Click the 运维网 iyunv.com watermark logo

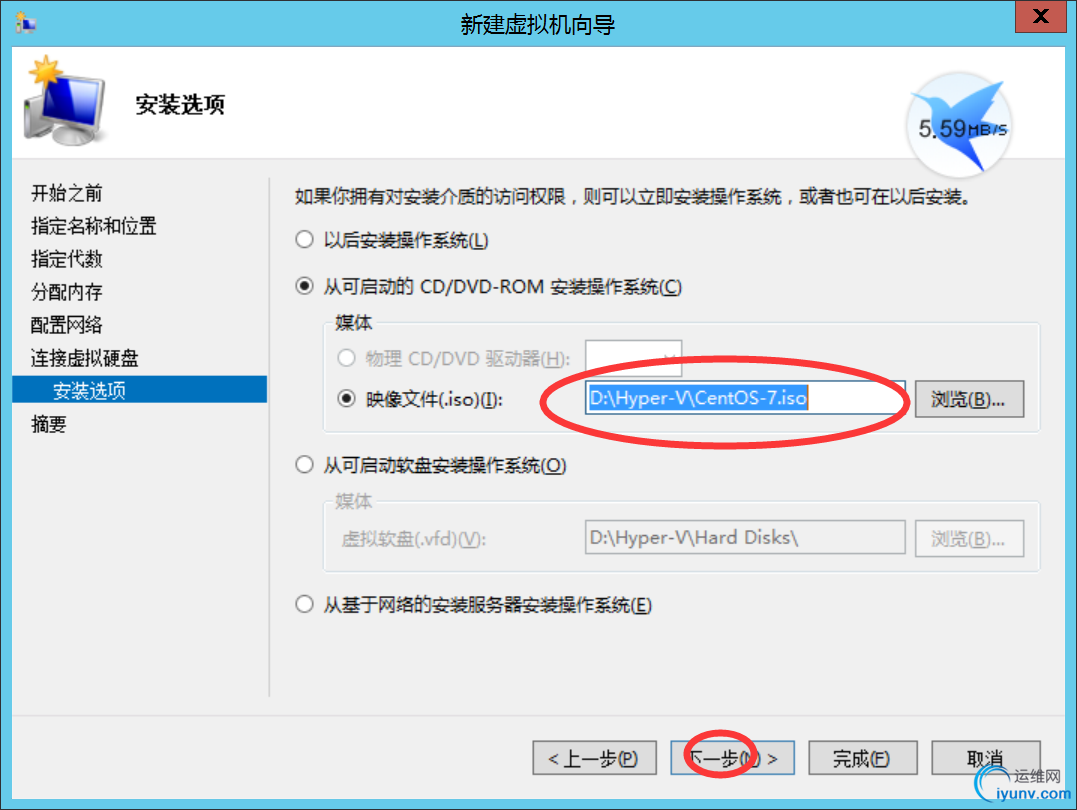pos(1023,785)
